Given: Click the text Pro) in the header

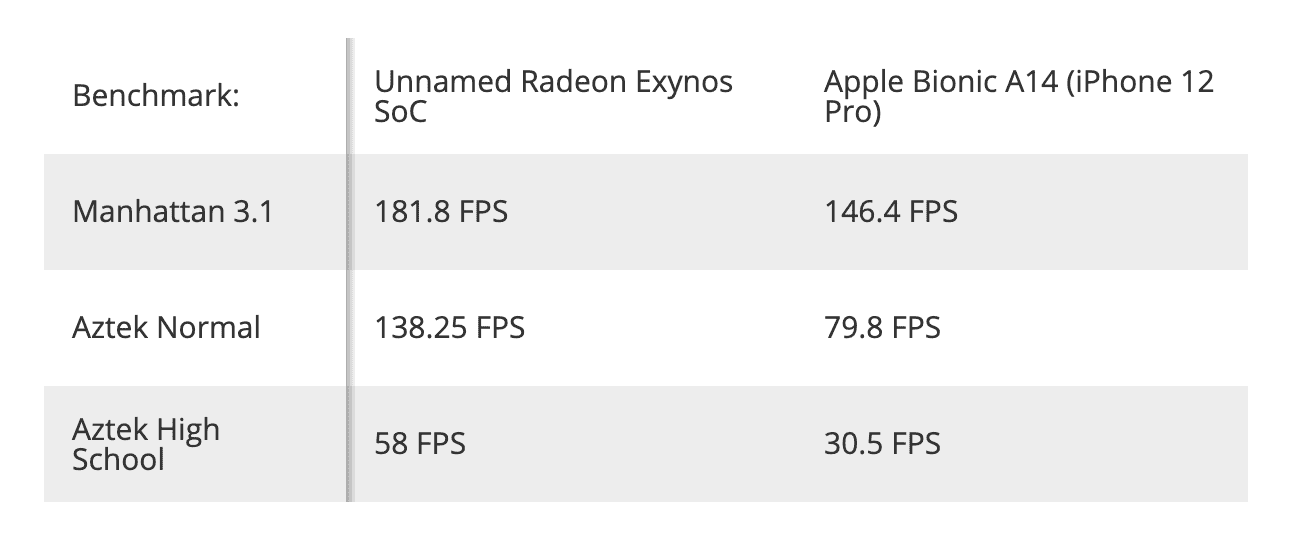Looking at the screenshot, I should pyautogui.click(x=852, y=113).
